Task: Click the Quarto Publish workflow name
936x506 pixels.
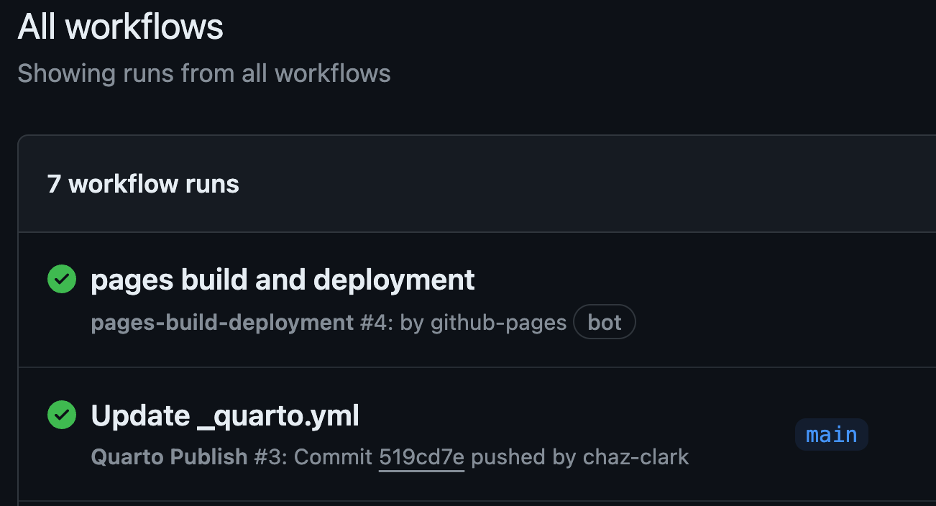Action: point(168,458)
